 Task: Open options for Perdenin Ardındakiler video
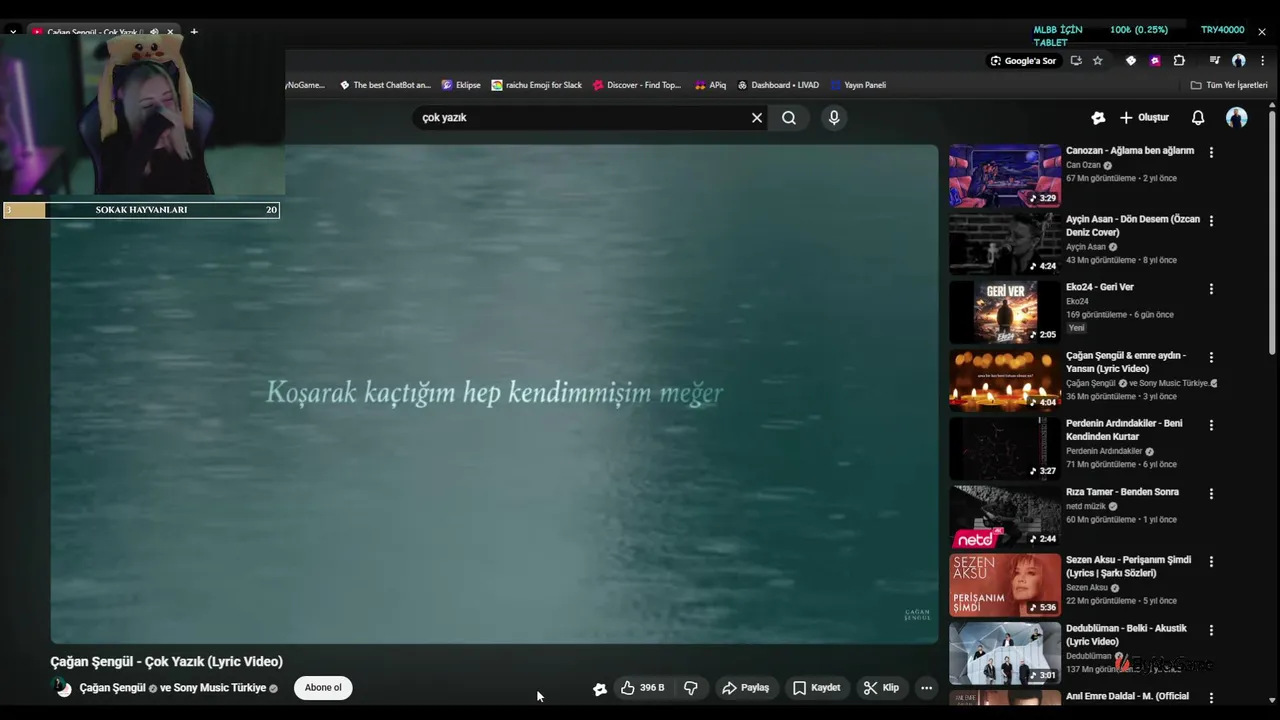point(1211,425)
